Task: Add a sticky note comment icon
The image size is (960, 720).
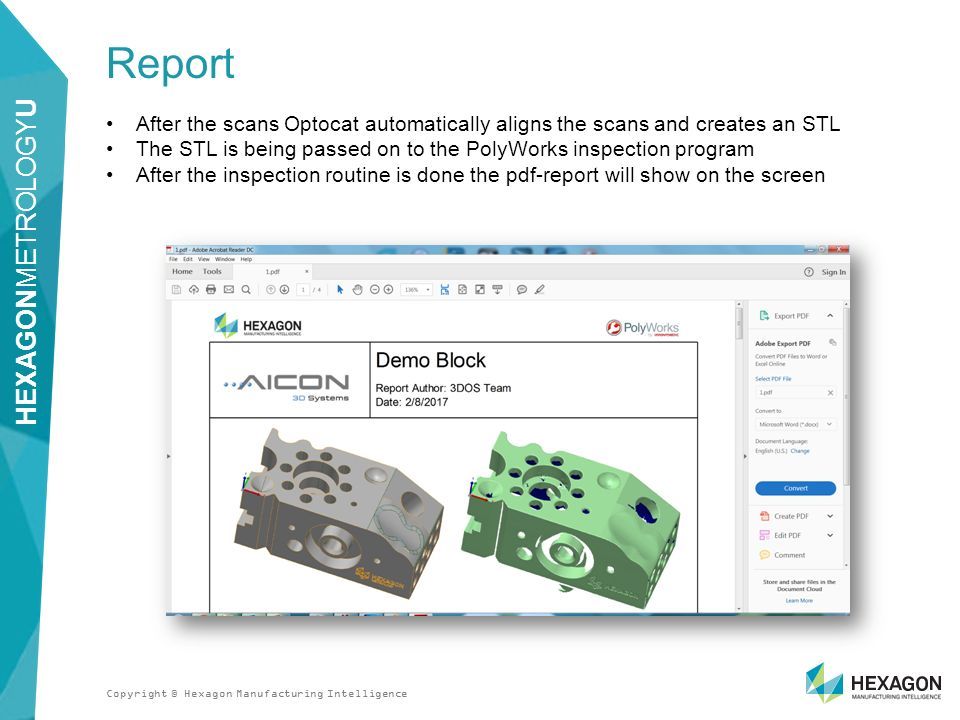Action: 522,290
